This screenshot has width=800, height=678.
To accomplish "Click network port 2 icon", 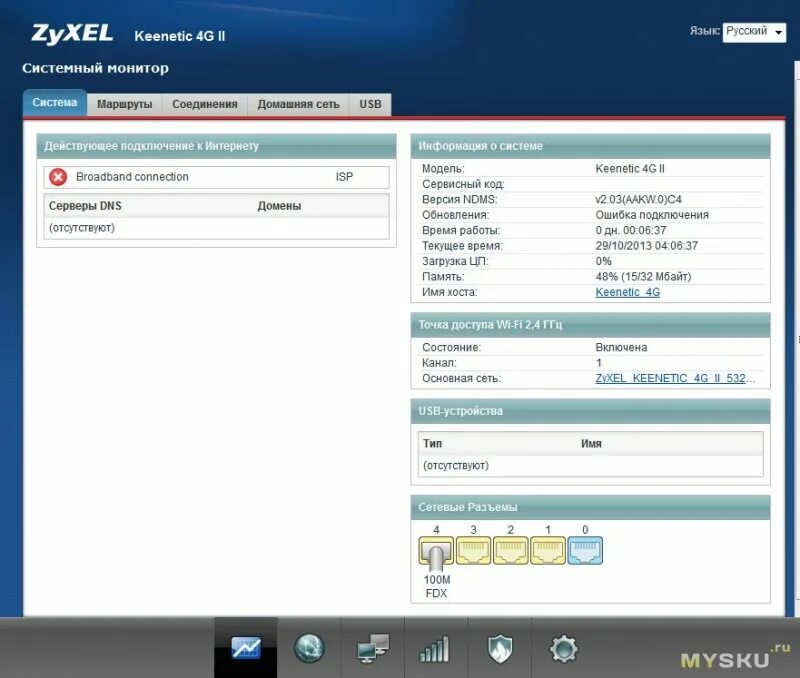I will click(x=511, y=550).
